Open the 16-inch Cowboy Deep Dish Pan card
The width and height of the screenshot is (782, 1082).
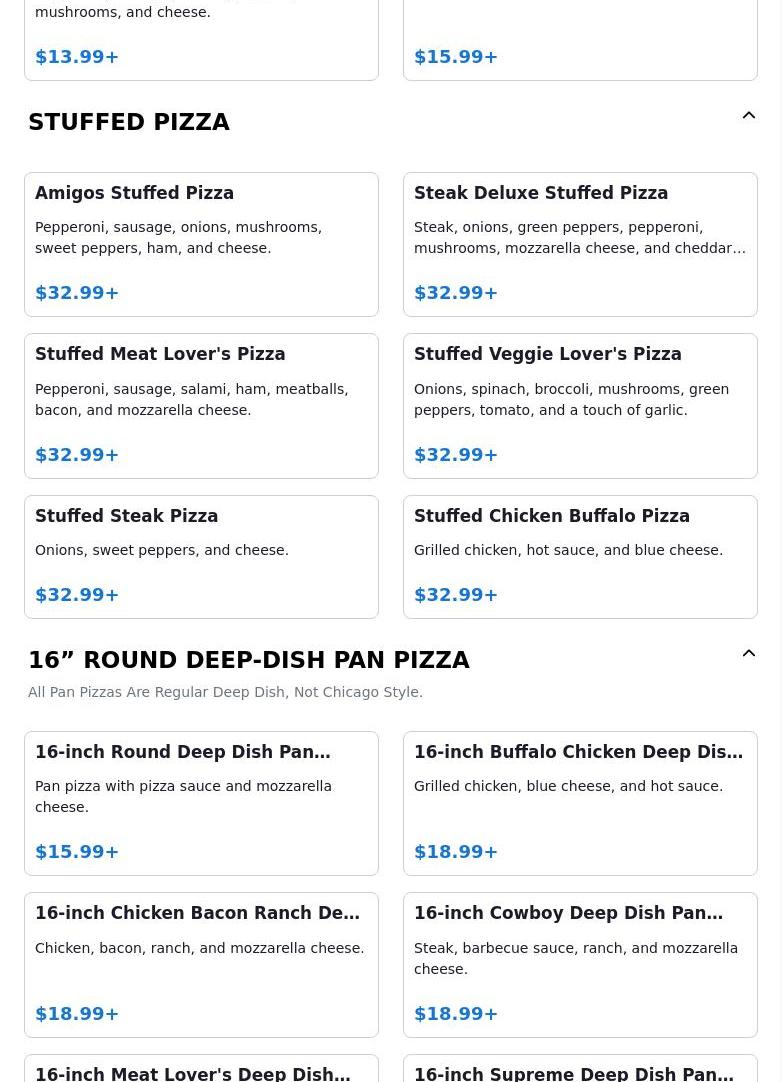point(580,965)
